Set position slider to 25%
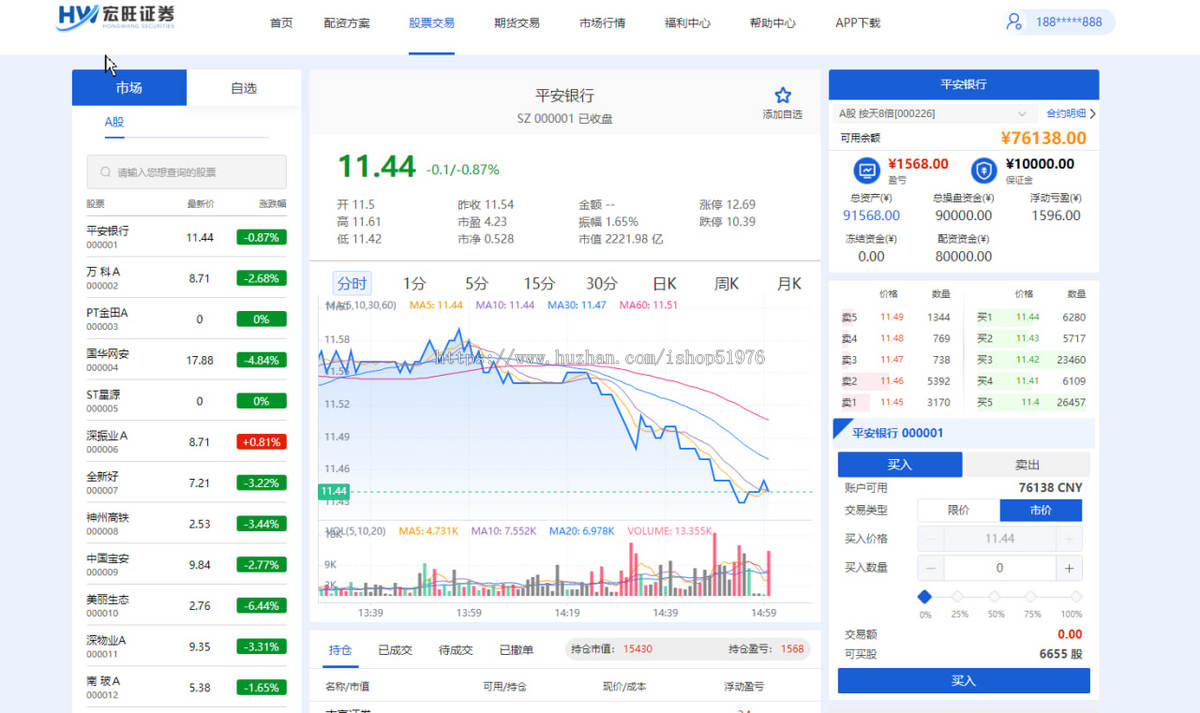 959,597
